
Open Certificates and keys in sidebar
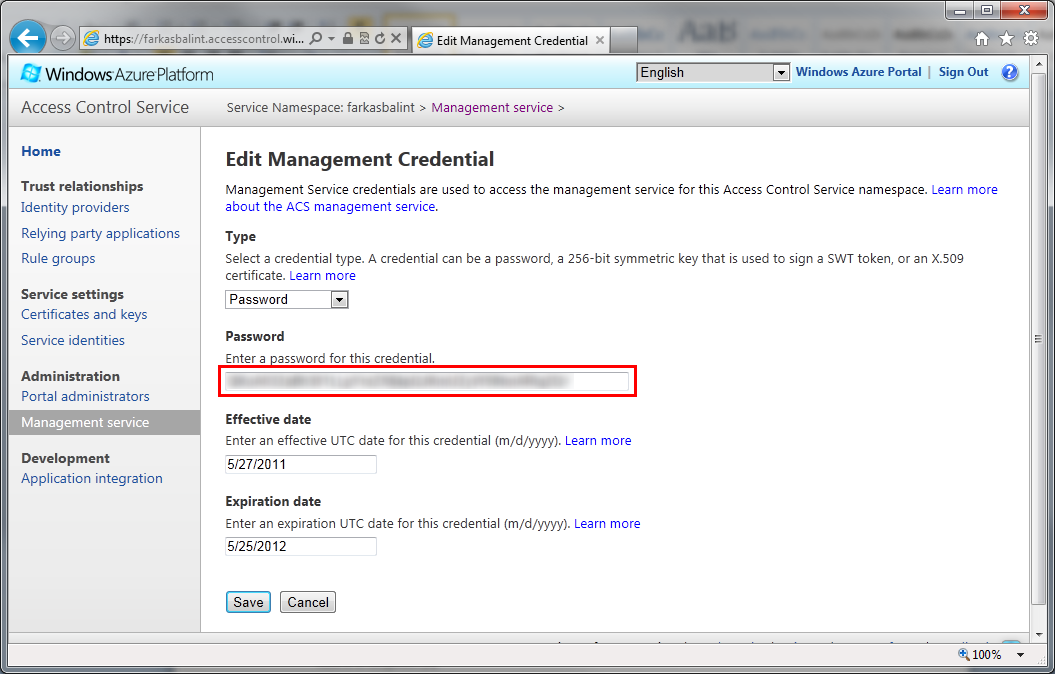pyautogui.click(x=84, y=314)
